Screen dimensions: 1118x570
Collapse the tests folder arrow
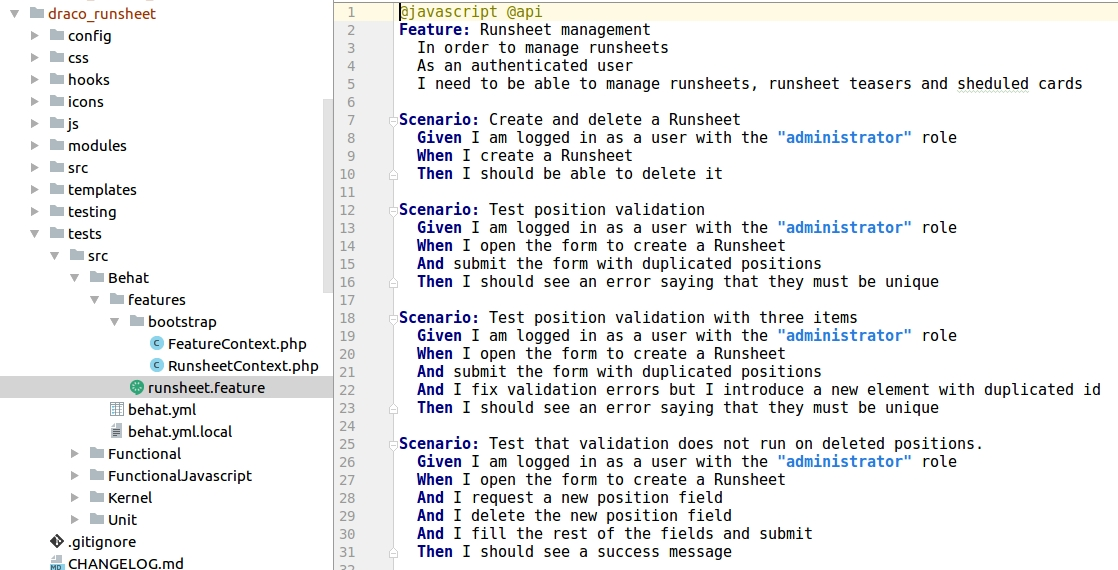35,233
